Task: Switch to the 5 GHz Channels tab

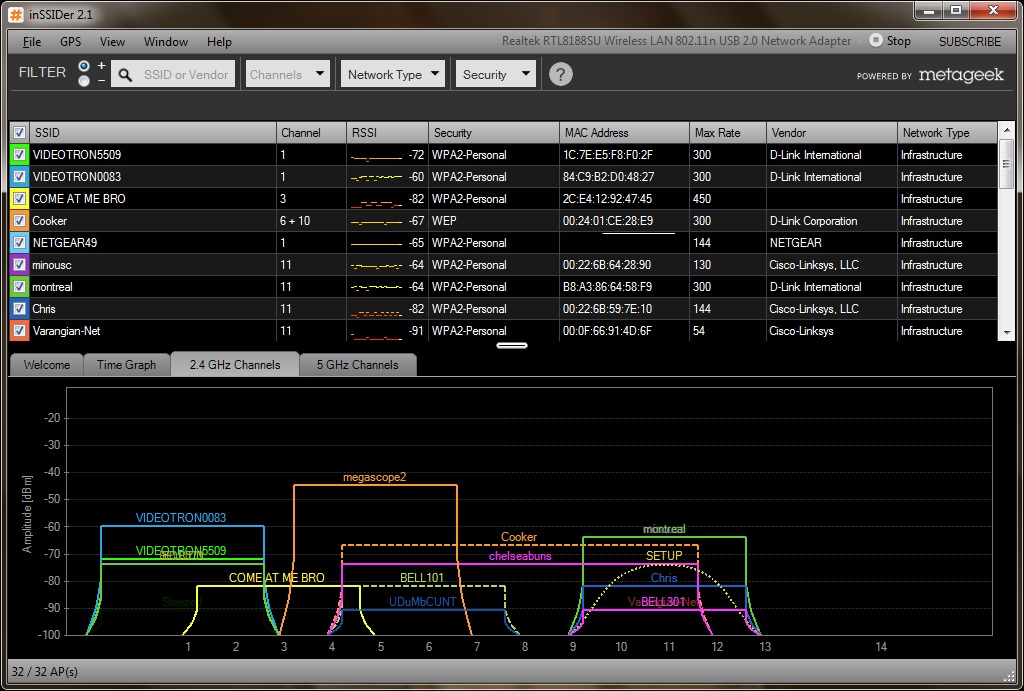Action: (x=357, y=365)
